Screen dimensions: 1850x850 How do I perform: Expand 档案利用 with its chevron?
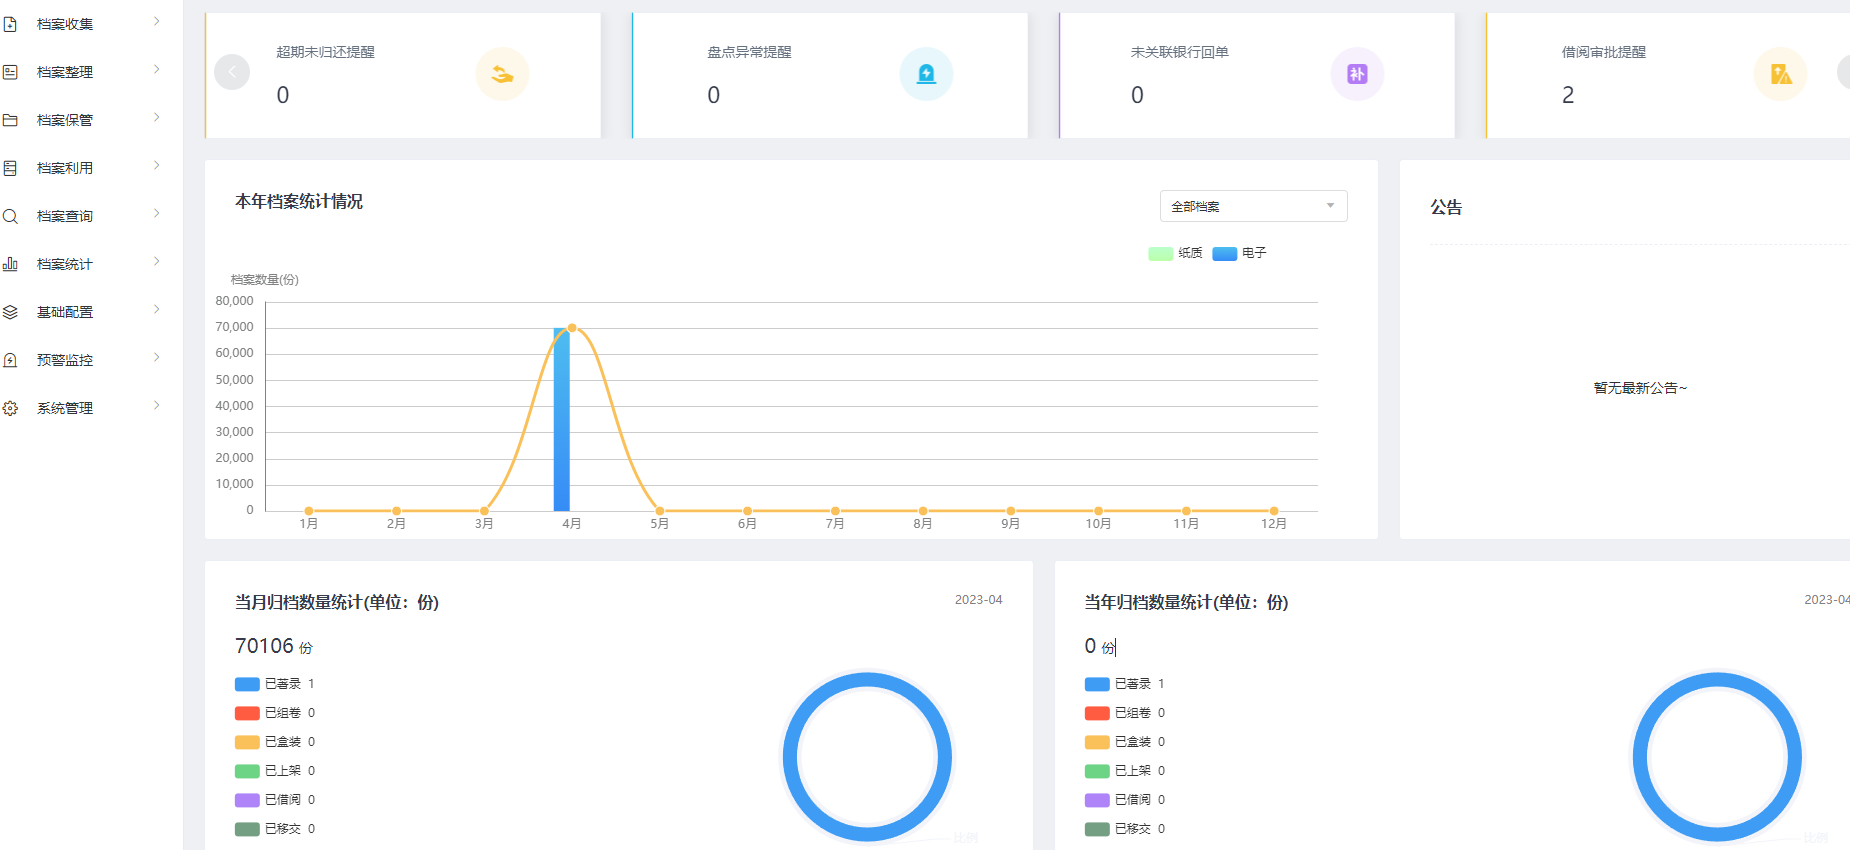click(157, 165)
